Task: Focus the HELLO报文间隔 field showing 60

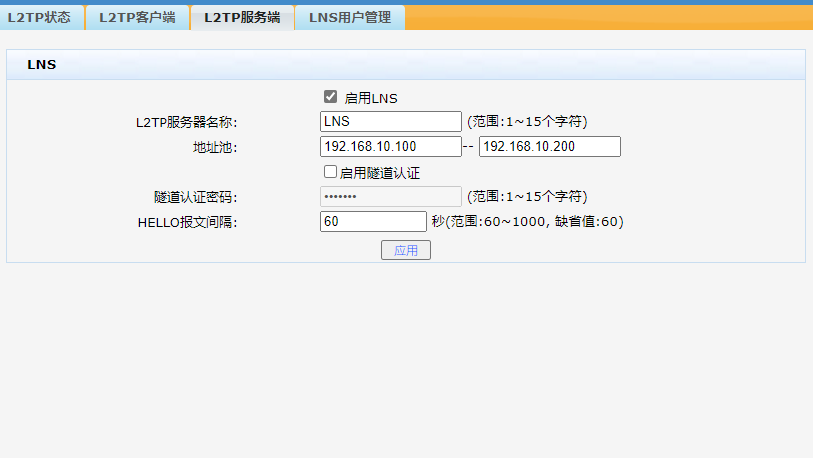Action: click(373, 221)
